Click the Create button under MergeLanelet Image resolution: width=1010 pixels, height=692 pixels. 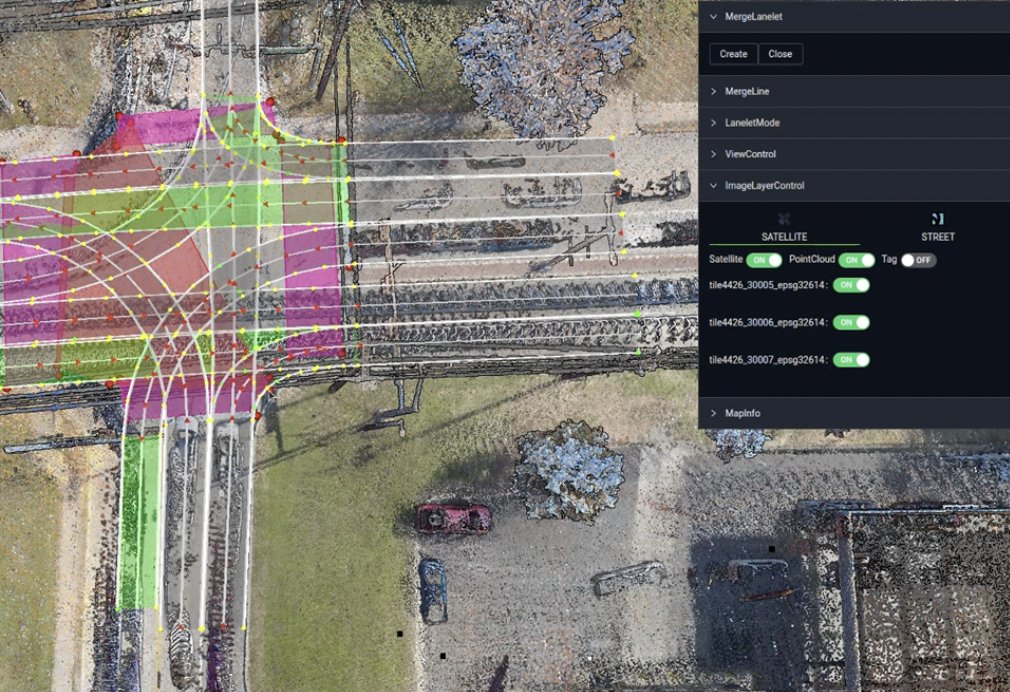click(x=732, y=53)
